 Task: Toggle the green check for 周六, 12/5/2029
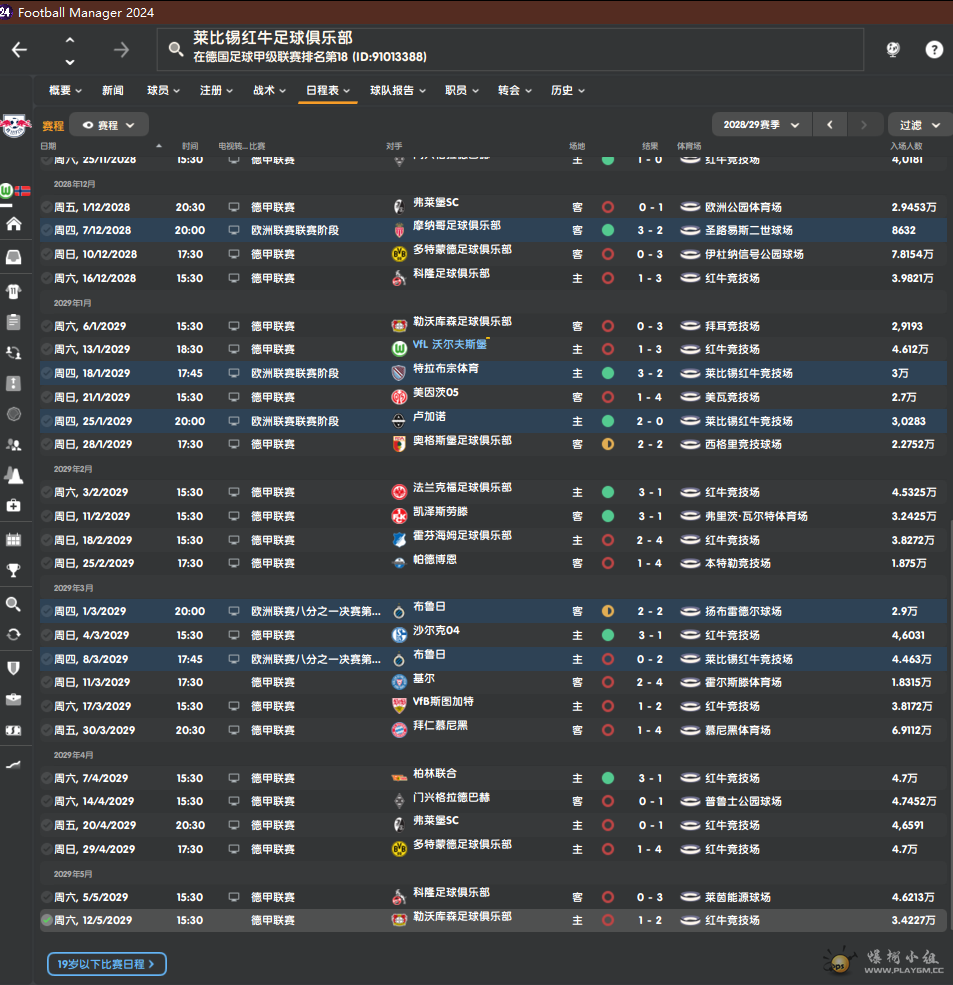46,920
